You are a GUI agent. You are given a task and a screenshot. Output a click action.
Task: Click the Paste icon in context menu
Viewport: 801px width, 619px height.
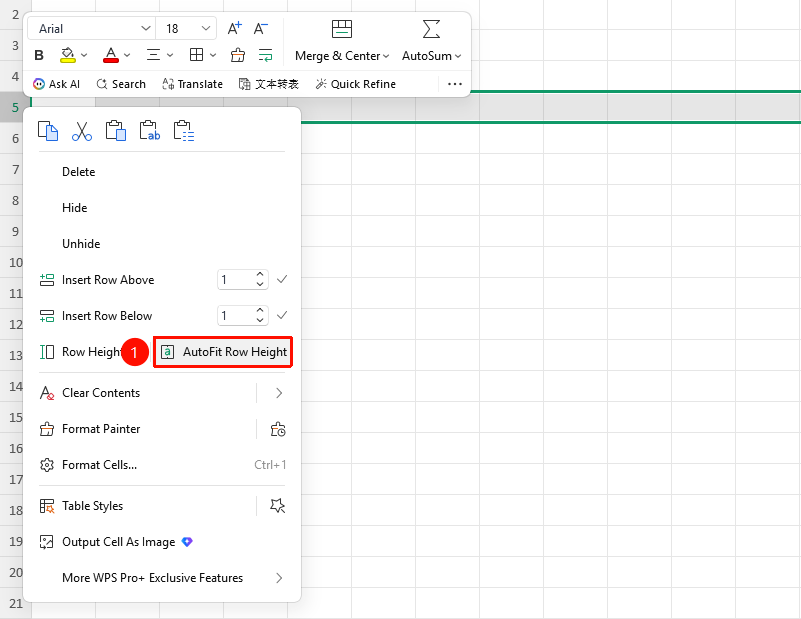coord(116,131)
